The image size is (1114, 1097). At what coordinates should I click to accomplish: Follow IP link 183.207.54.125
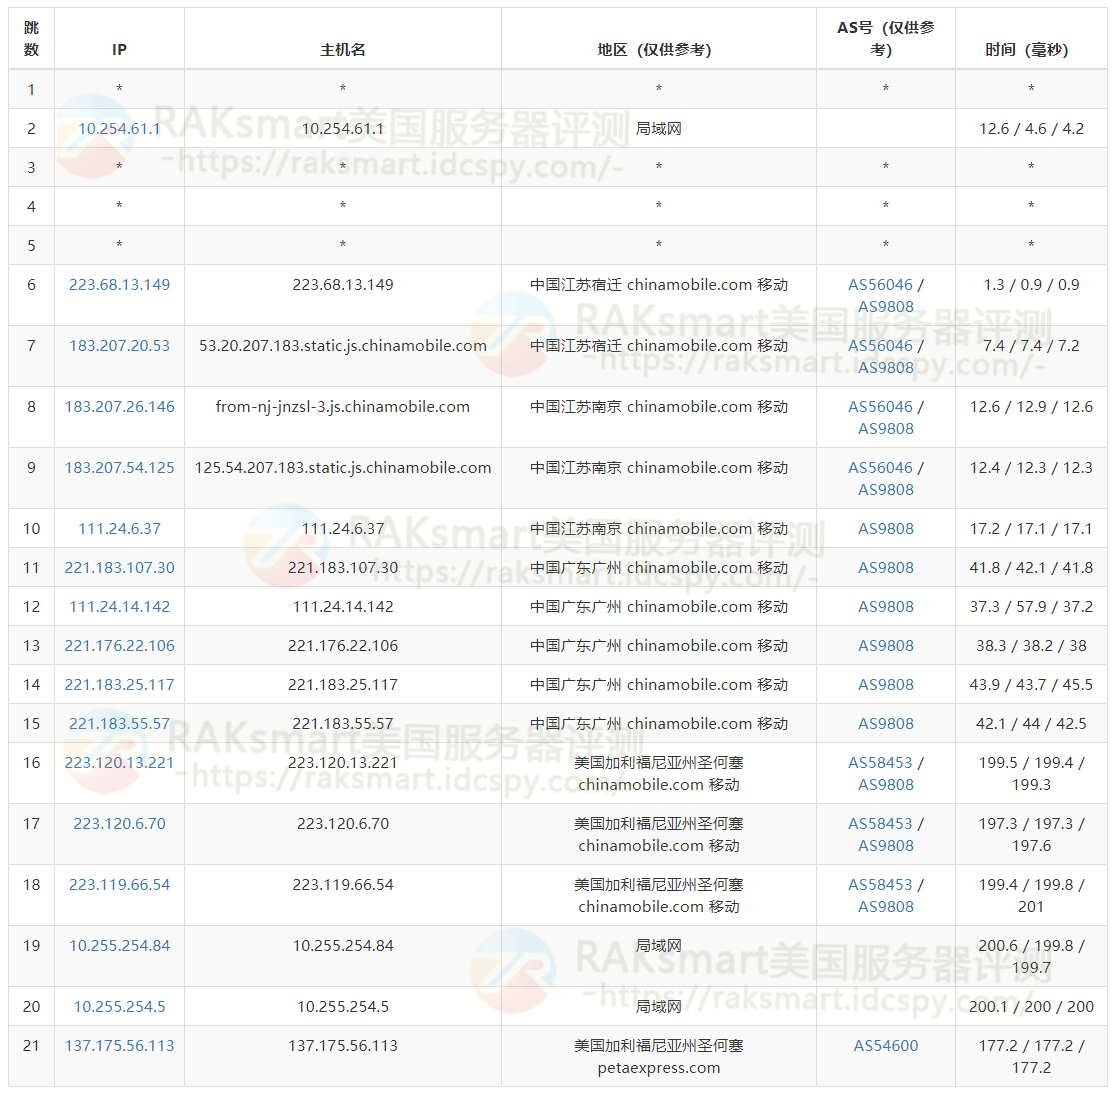(x=119, y=468)
